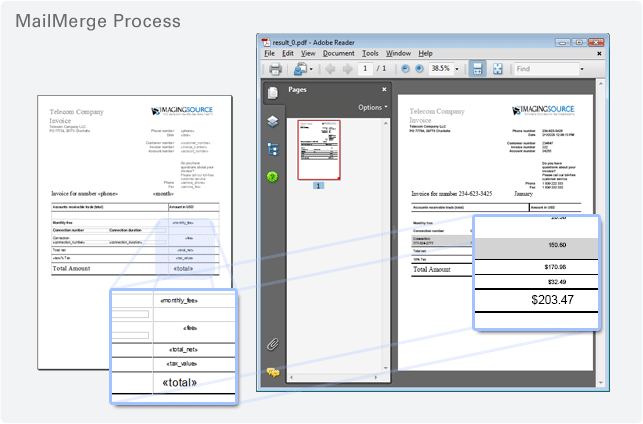Go to next page arrow
643x424 pixels.
point(347,69)
